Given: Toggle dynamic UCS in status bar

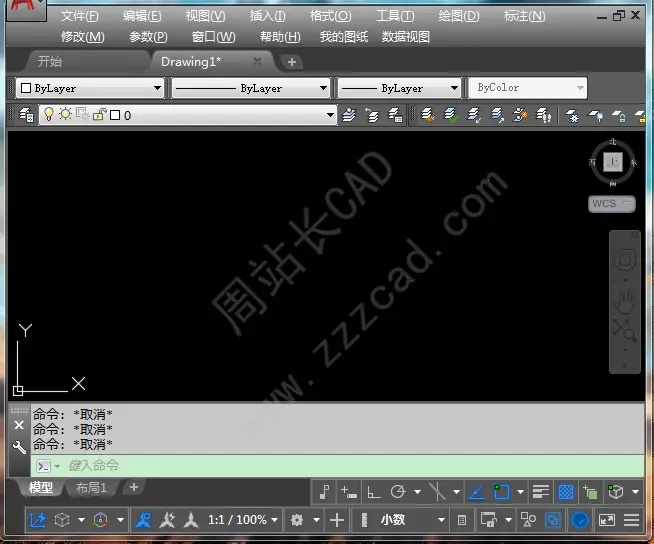Looking at the screenshot, I should tap(38, 520).
